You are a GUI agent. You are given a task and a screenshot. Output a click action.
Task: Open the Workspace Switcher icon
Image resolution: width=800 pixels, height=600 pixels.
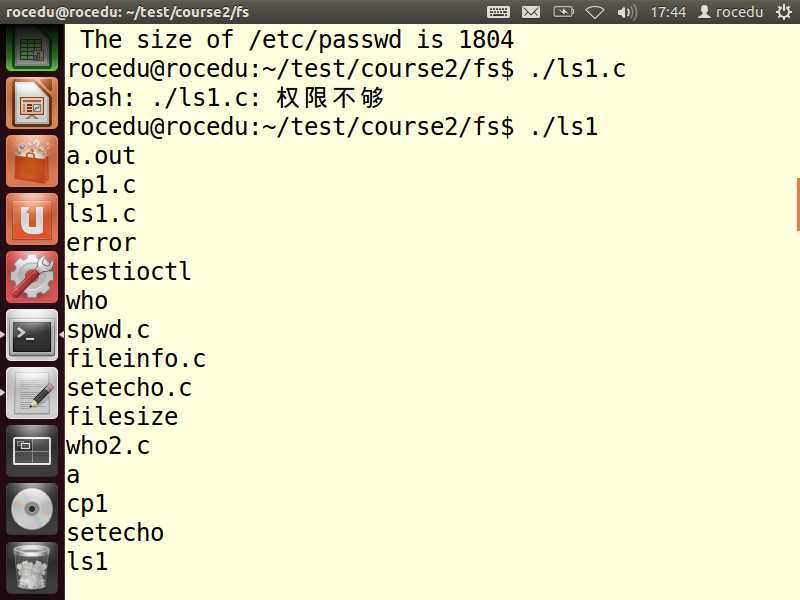click(32, 451)
